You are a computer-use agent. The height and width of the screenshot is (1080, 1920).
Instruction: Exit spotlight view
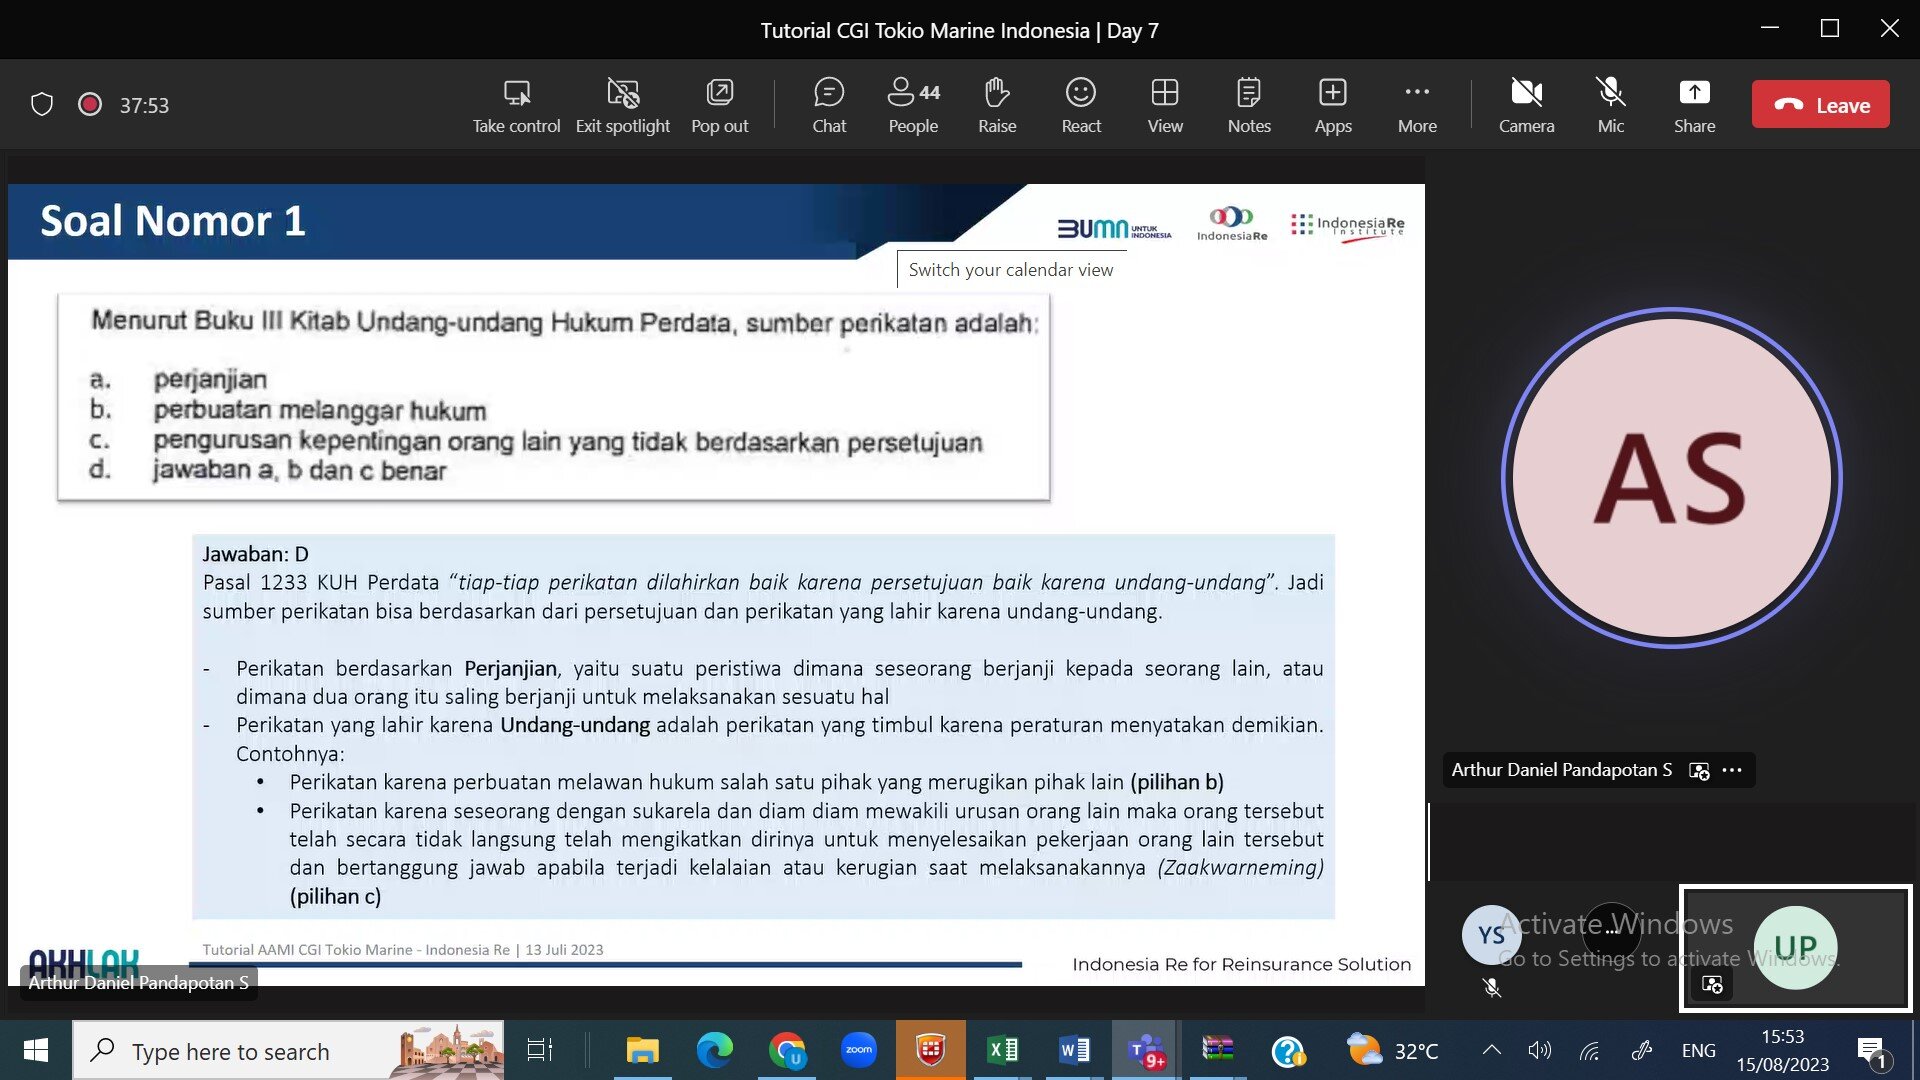[x=622, y=105]
